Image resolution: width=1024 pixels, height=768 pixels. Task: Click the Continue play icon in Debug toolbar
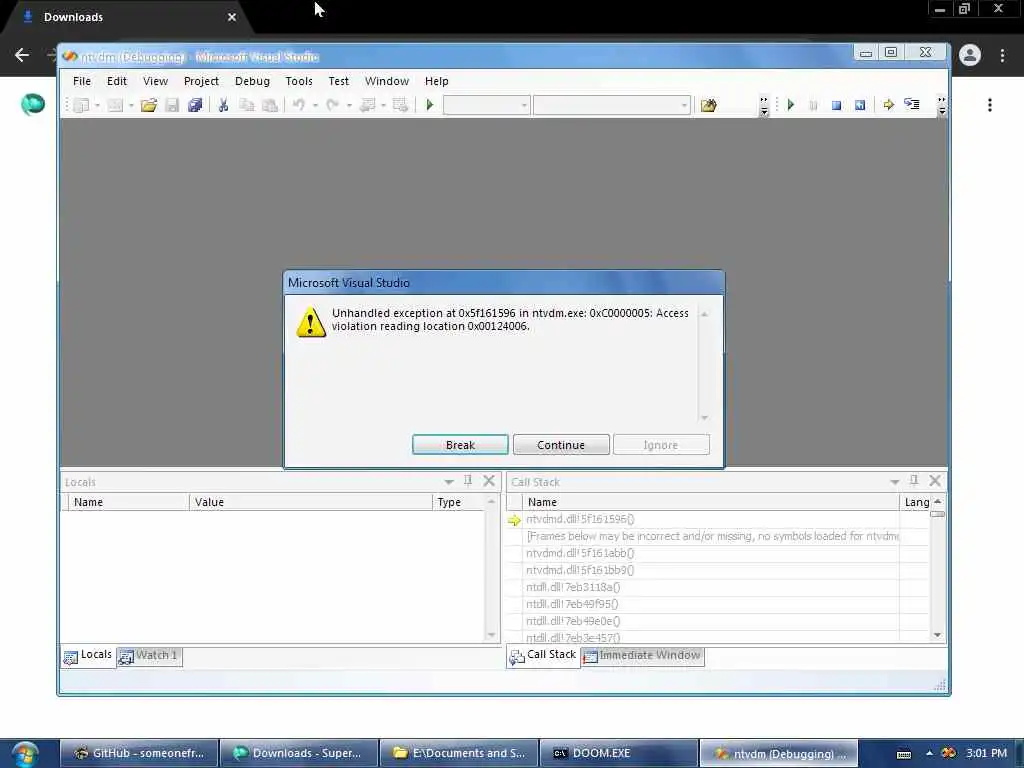[791, 104]
